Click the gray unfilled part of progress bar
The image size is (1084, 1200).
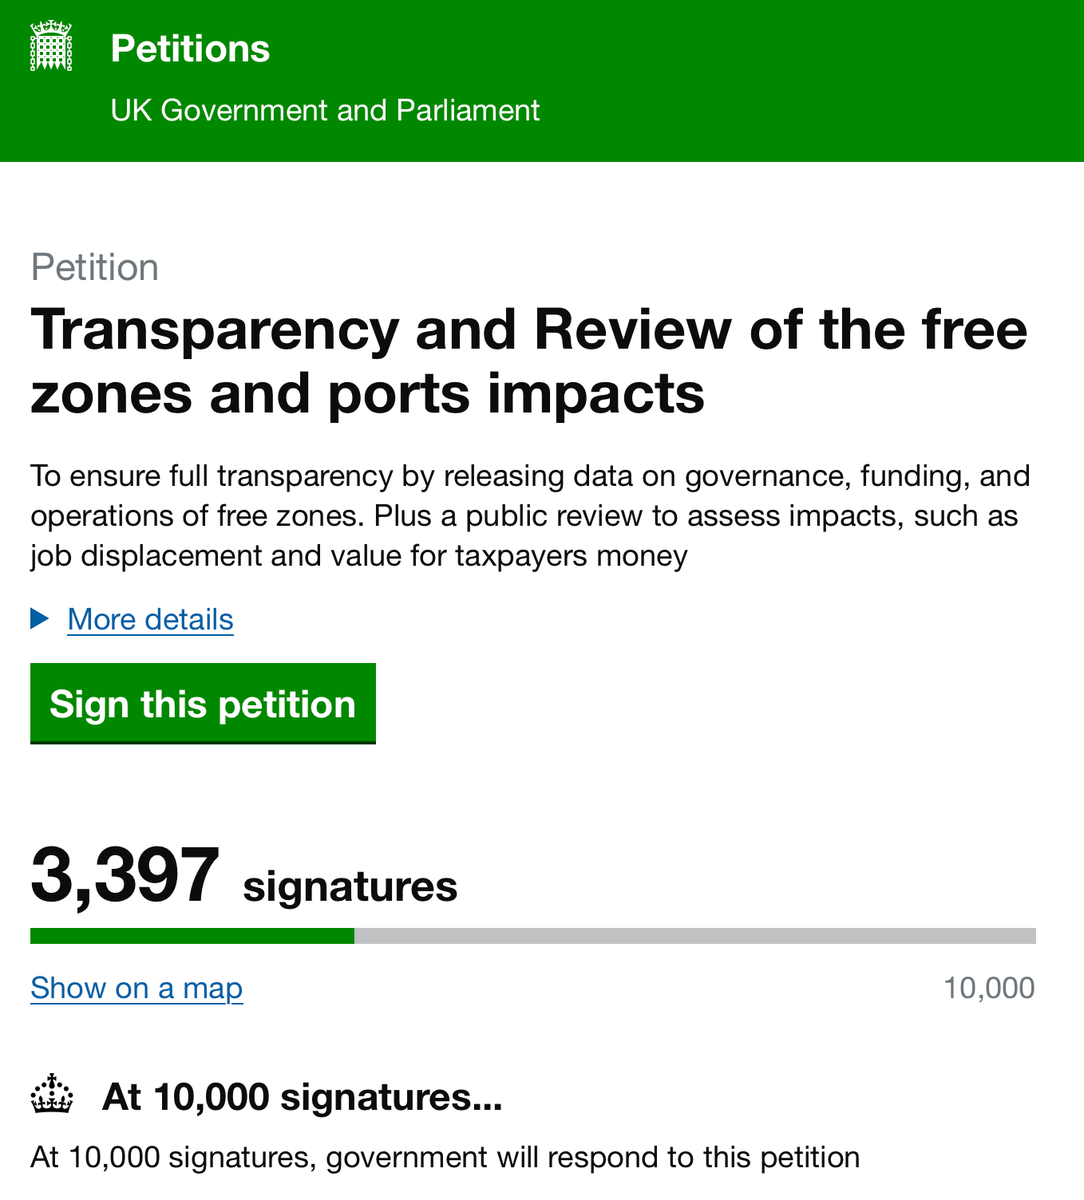point(695,936)
